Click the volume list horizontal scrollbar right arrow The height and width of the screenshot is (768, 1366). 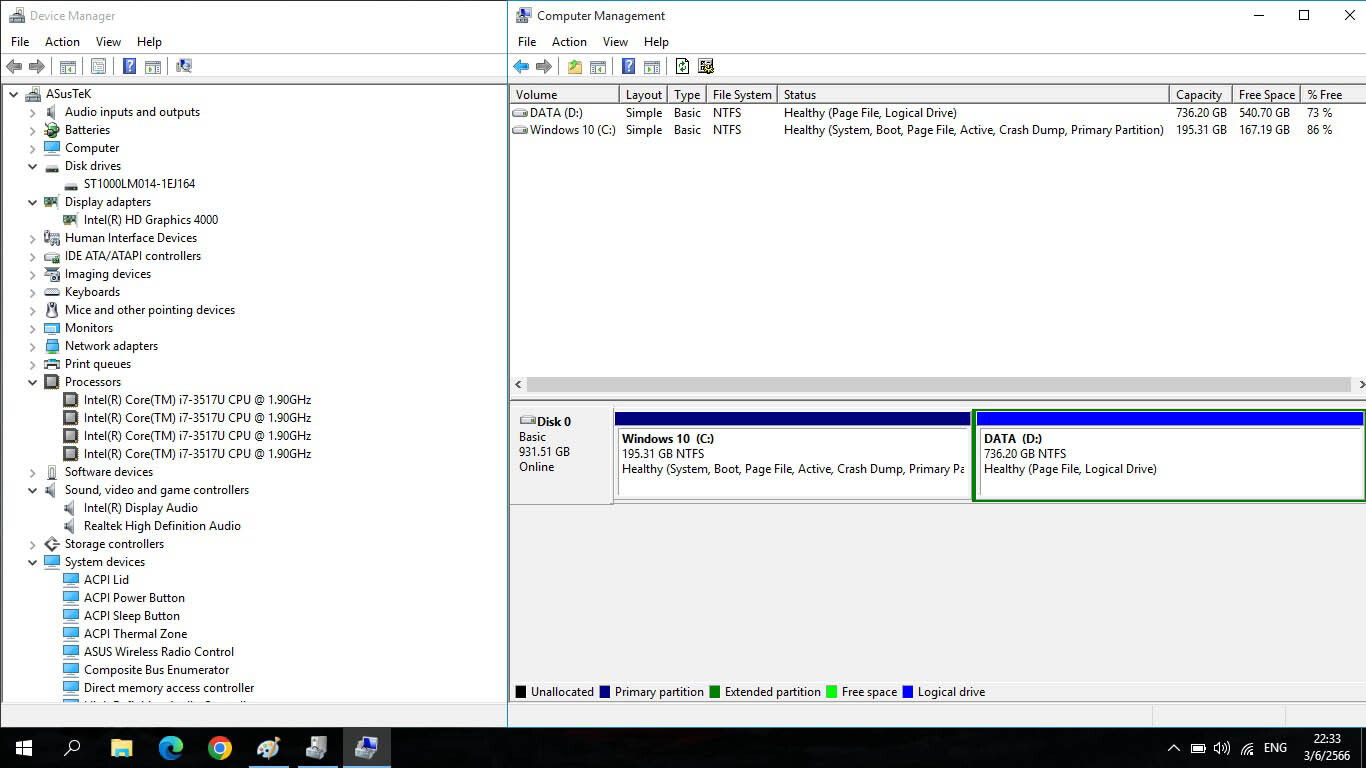pos(1360,384)
